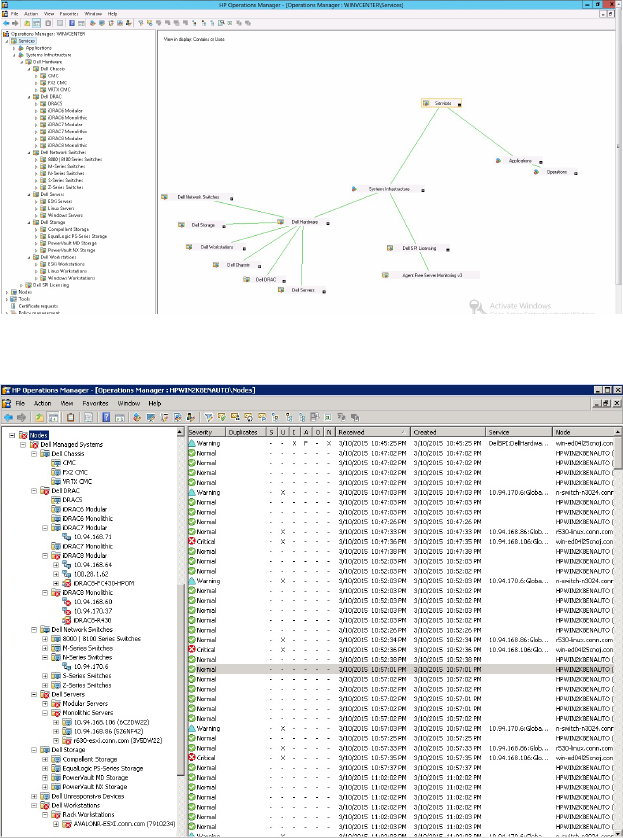
Task: Select Dell SPI Licensing in Services tree
Action: 51,285
